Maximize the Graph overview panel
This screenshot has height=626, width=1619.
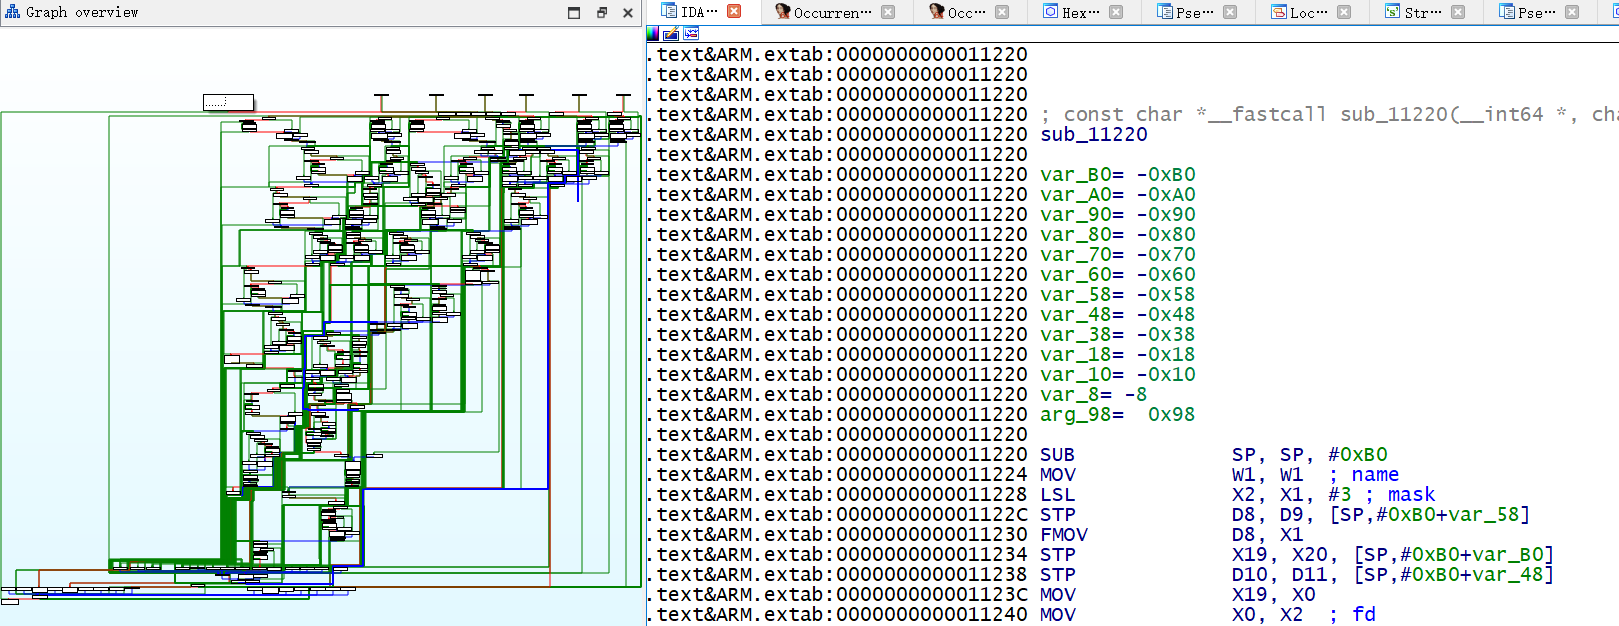pos(574,13)
